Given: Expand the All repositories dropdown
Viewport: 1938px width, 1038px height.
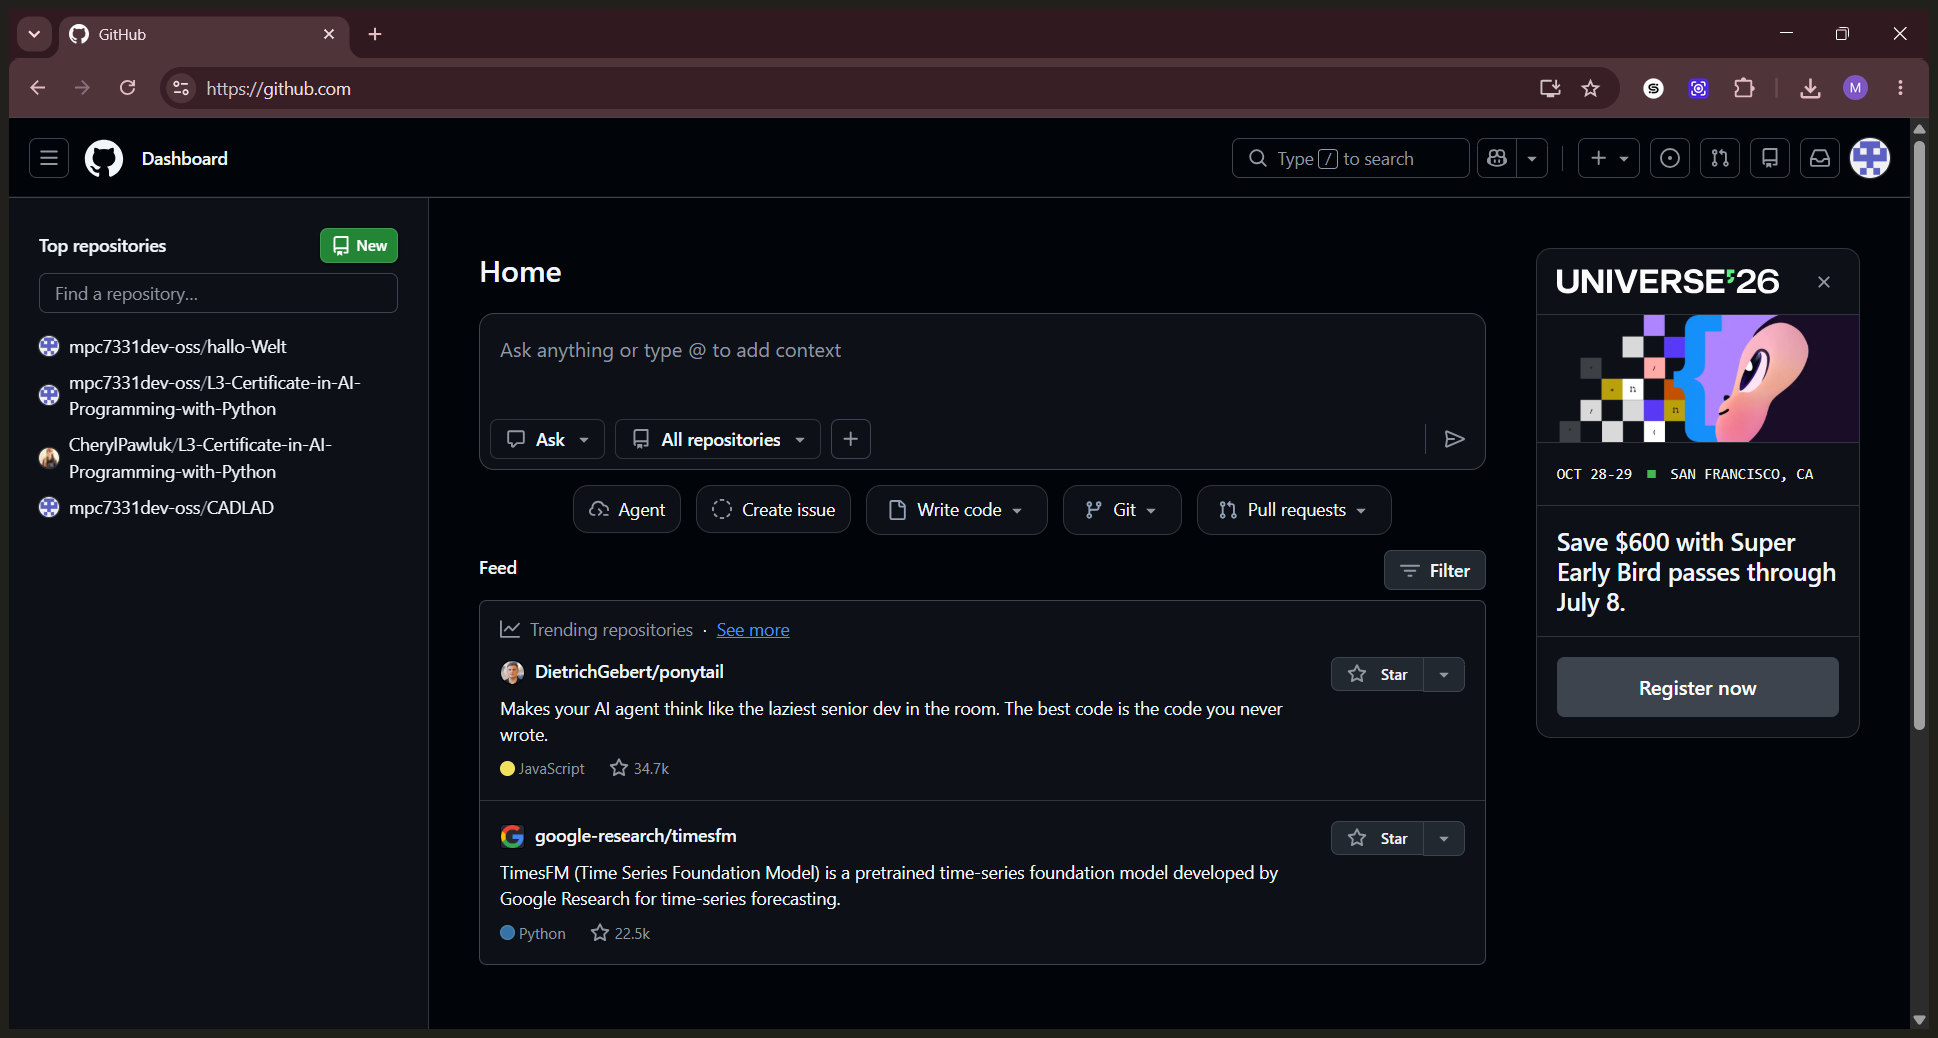Looking at the screenshot, I should click(x=718, y=439).
